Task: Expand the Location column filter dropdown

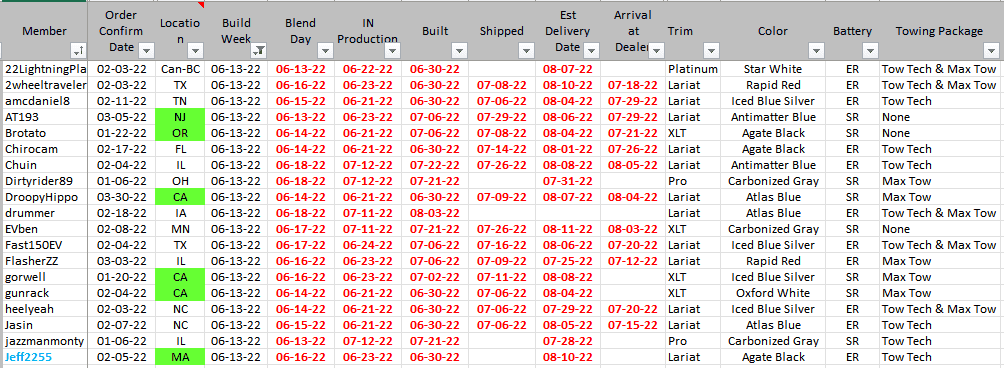Action: (x=197, y=51)
